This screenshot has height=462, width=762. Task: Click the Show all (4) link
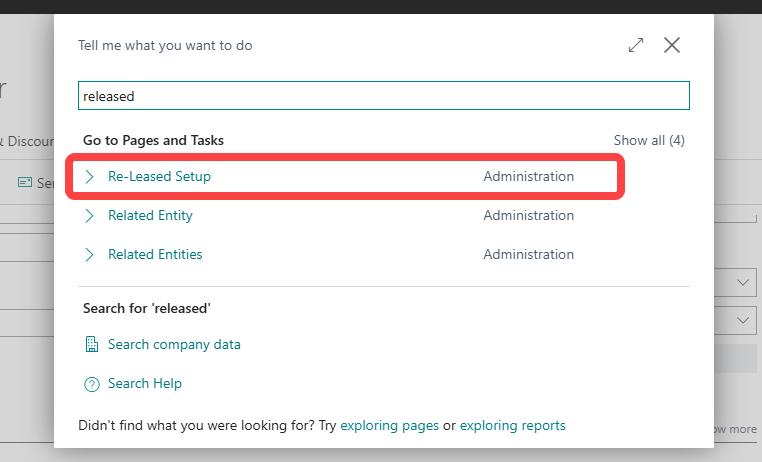pos(649,140)
